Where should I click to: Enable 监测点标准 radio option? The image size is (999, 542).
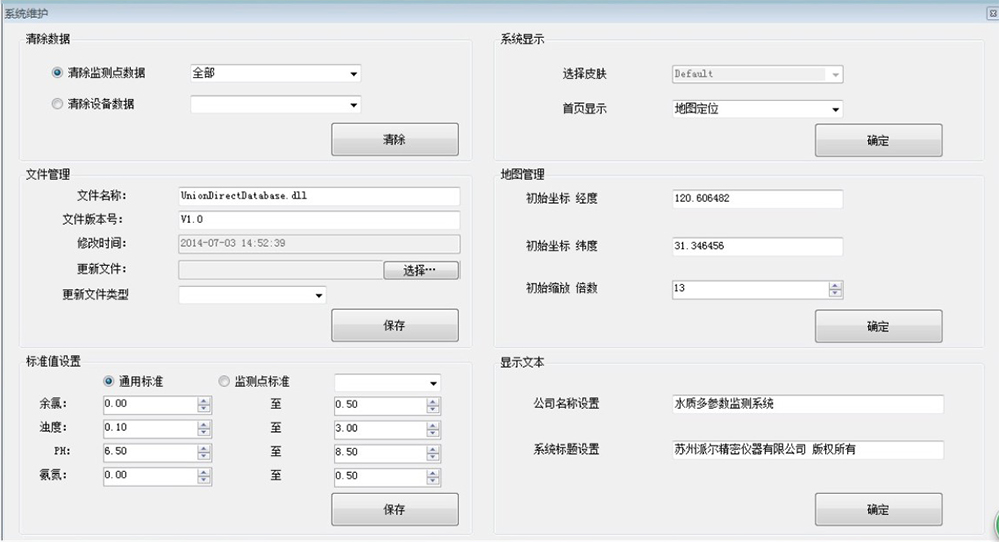224,382
